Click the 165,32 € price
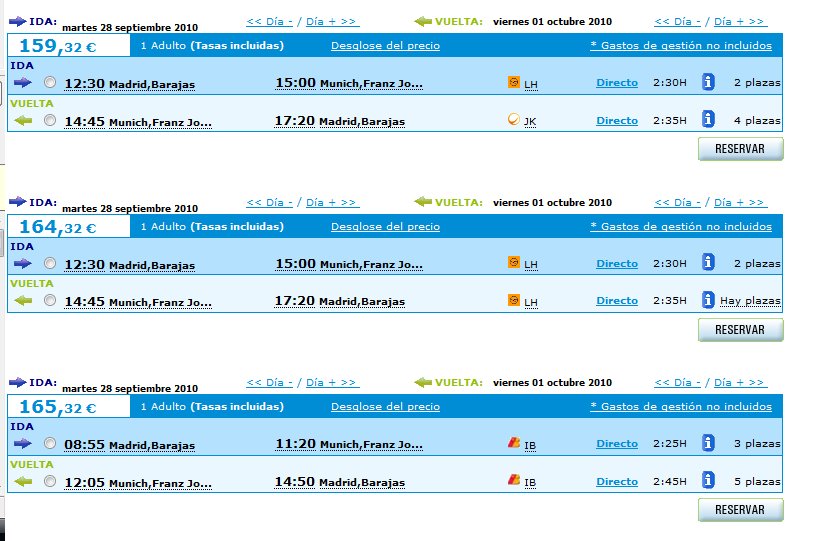This screenshot has width=813, height=541. 58,407
